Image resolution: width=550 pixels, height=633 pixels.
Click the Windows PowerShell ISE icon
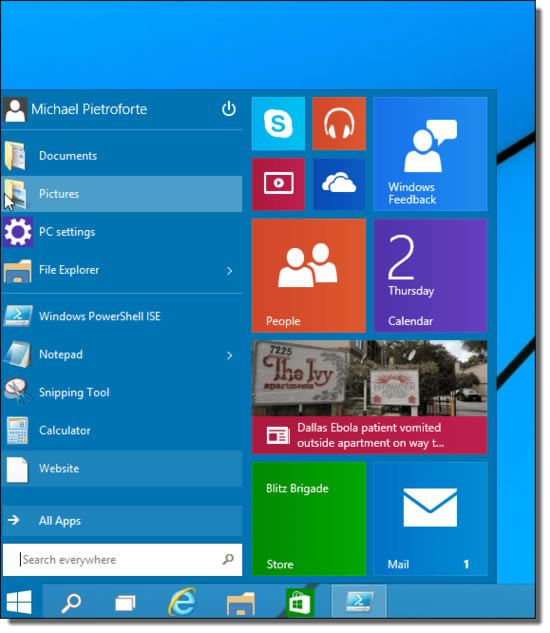(17, 316)
